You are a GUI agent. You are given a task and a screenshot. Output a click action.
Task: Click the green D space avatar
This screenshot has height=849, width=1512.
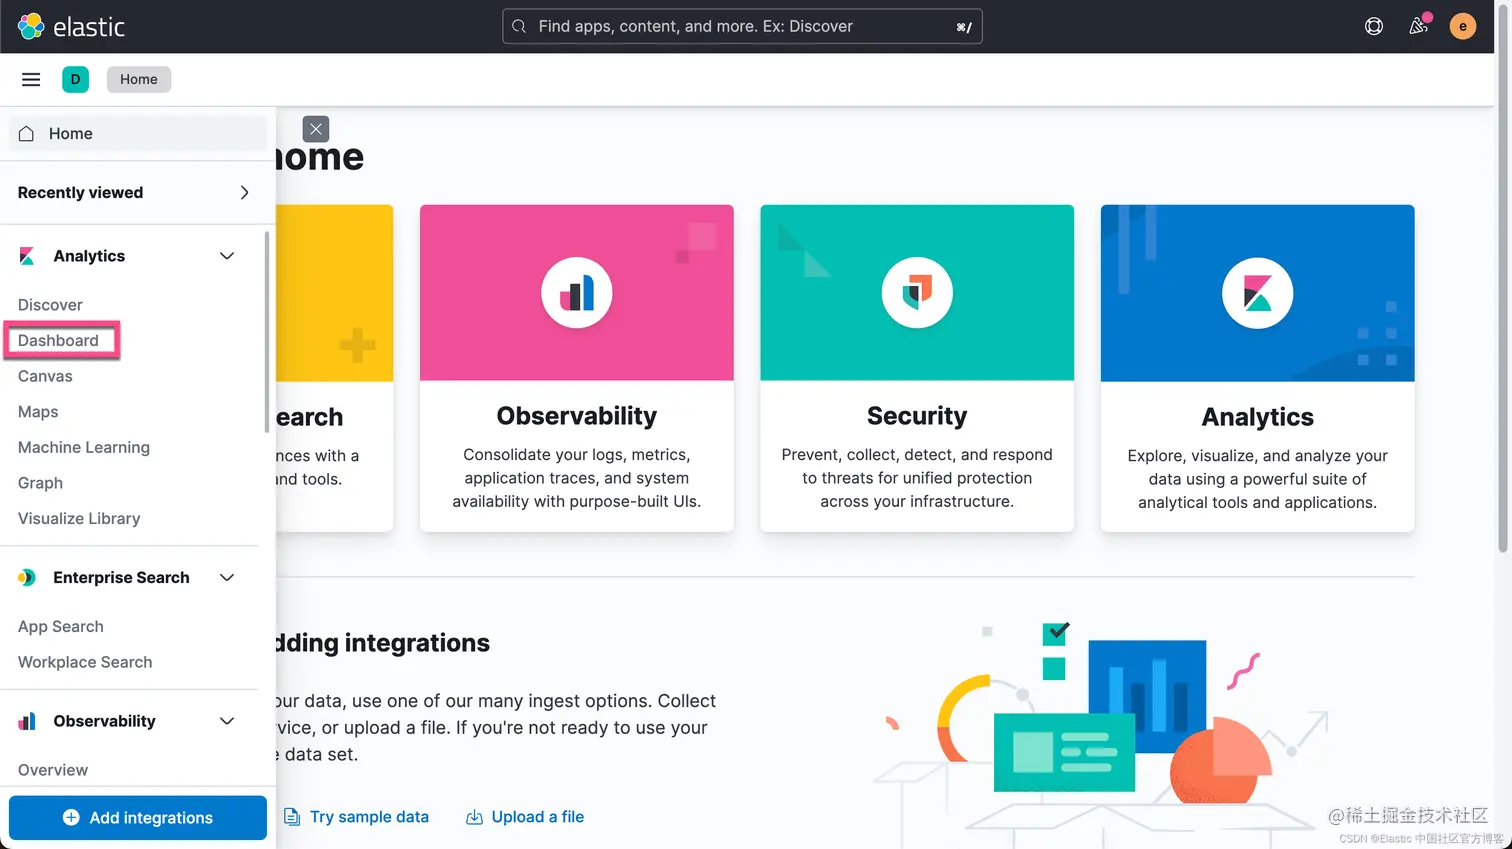75,79
